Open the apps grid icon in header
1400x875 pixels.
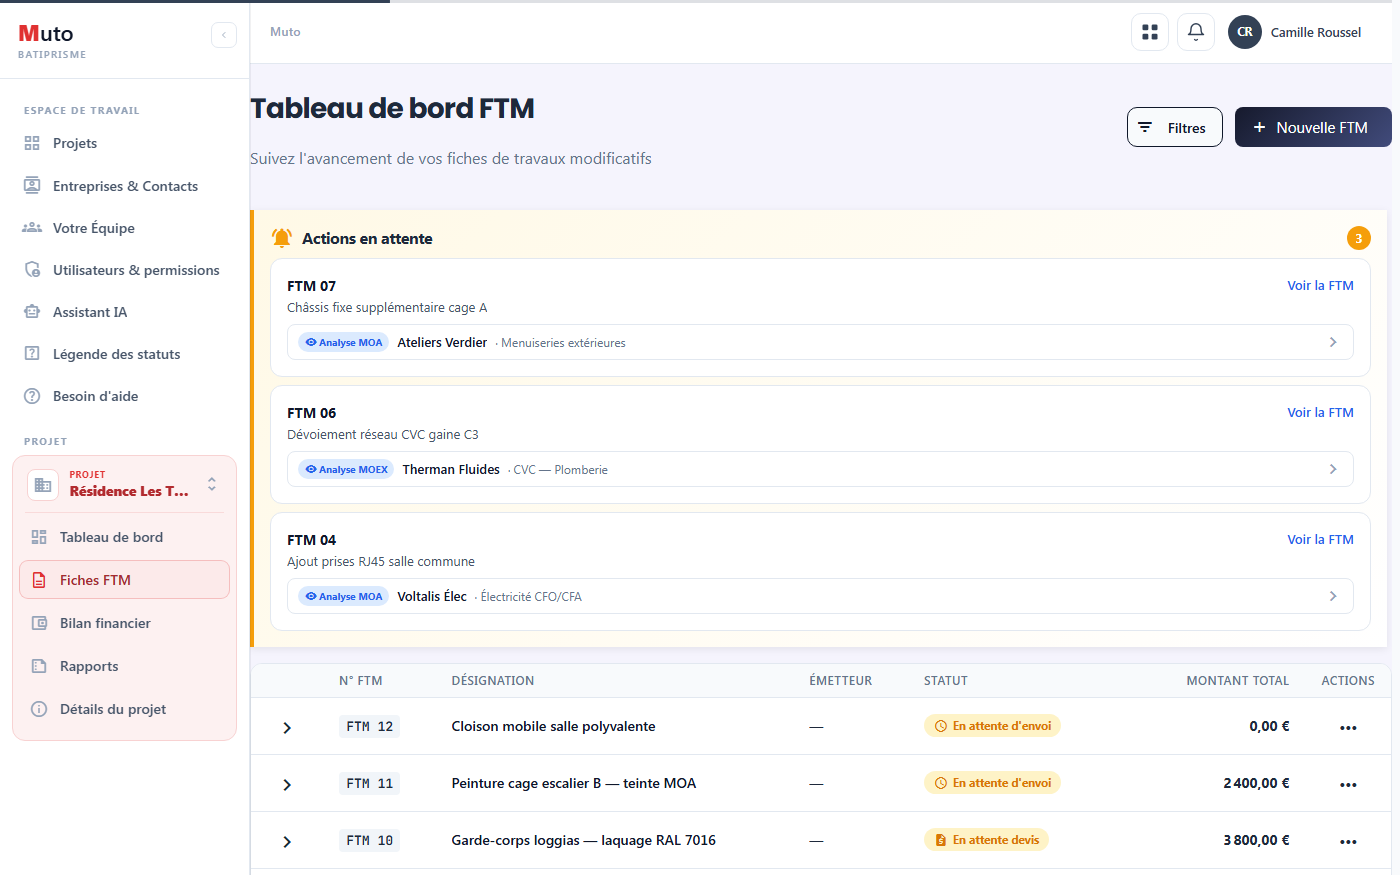tap(1150, 32)
